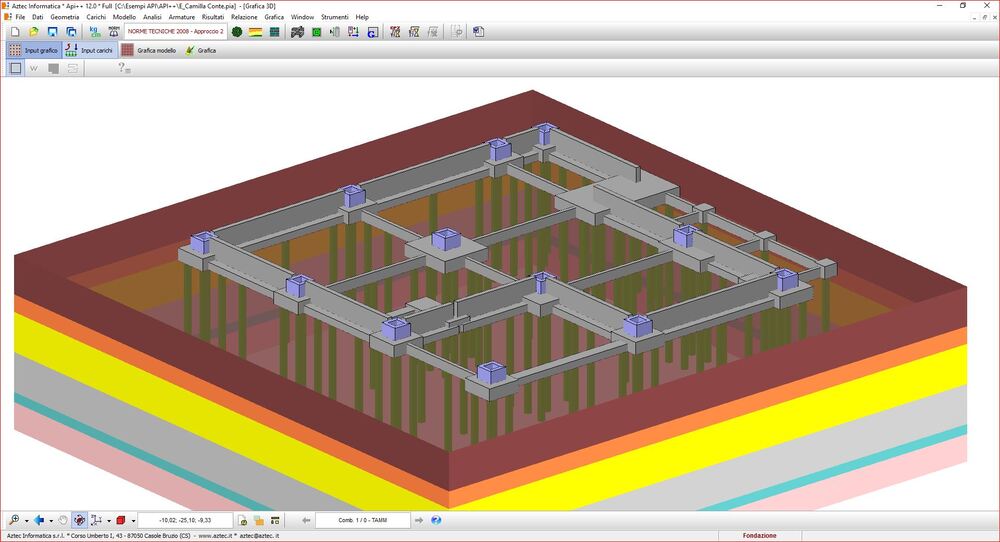The height and width of the screenshot is (542, 1000).
Task: Click the grayed form layout icon
Action: tap(73, 68)
